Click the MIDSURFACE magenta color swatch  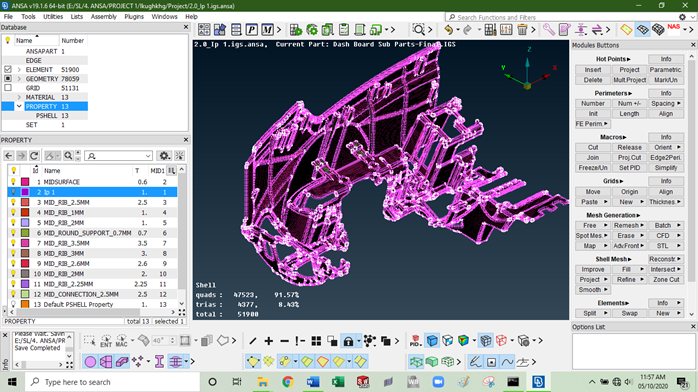point(25,182)
